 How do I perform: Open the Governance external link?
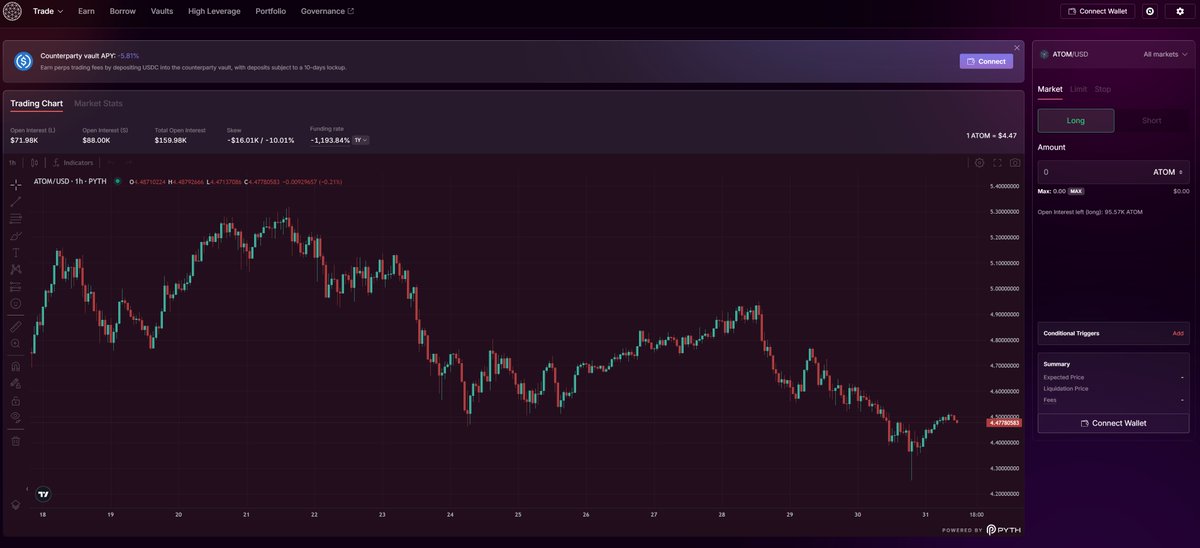click(327, 11)
